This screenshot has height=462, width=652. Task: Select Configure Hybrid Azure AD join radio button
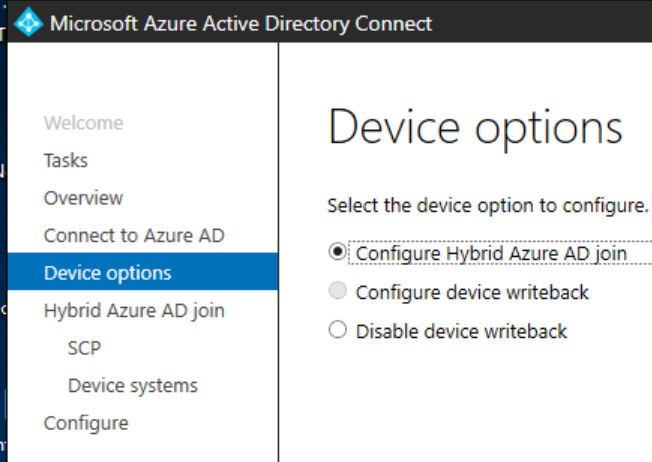tap(337, 253)
